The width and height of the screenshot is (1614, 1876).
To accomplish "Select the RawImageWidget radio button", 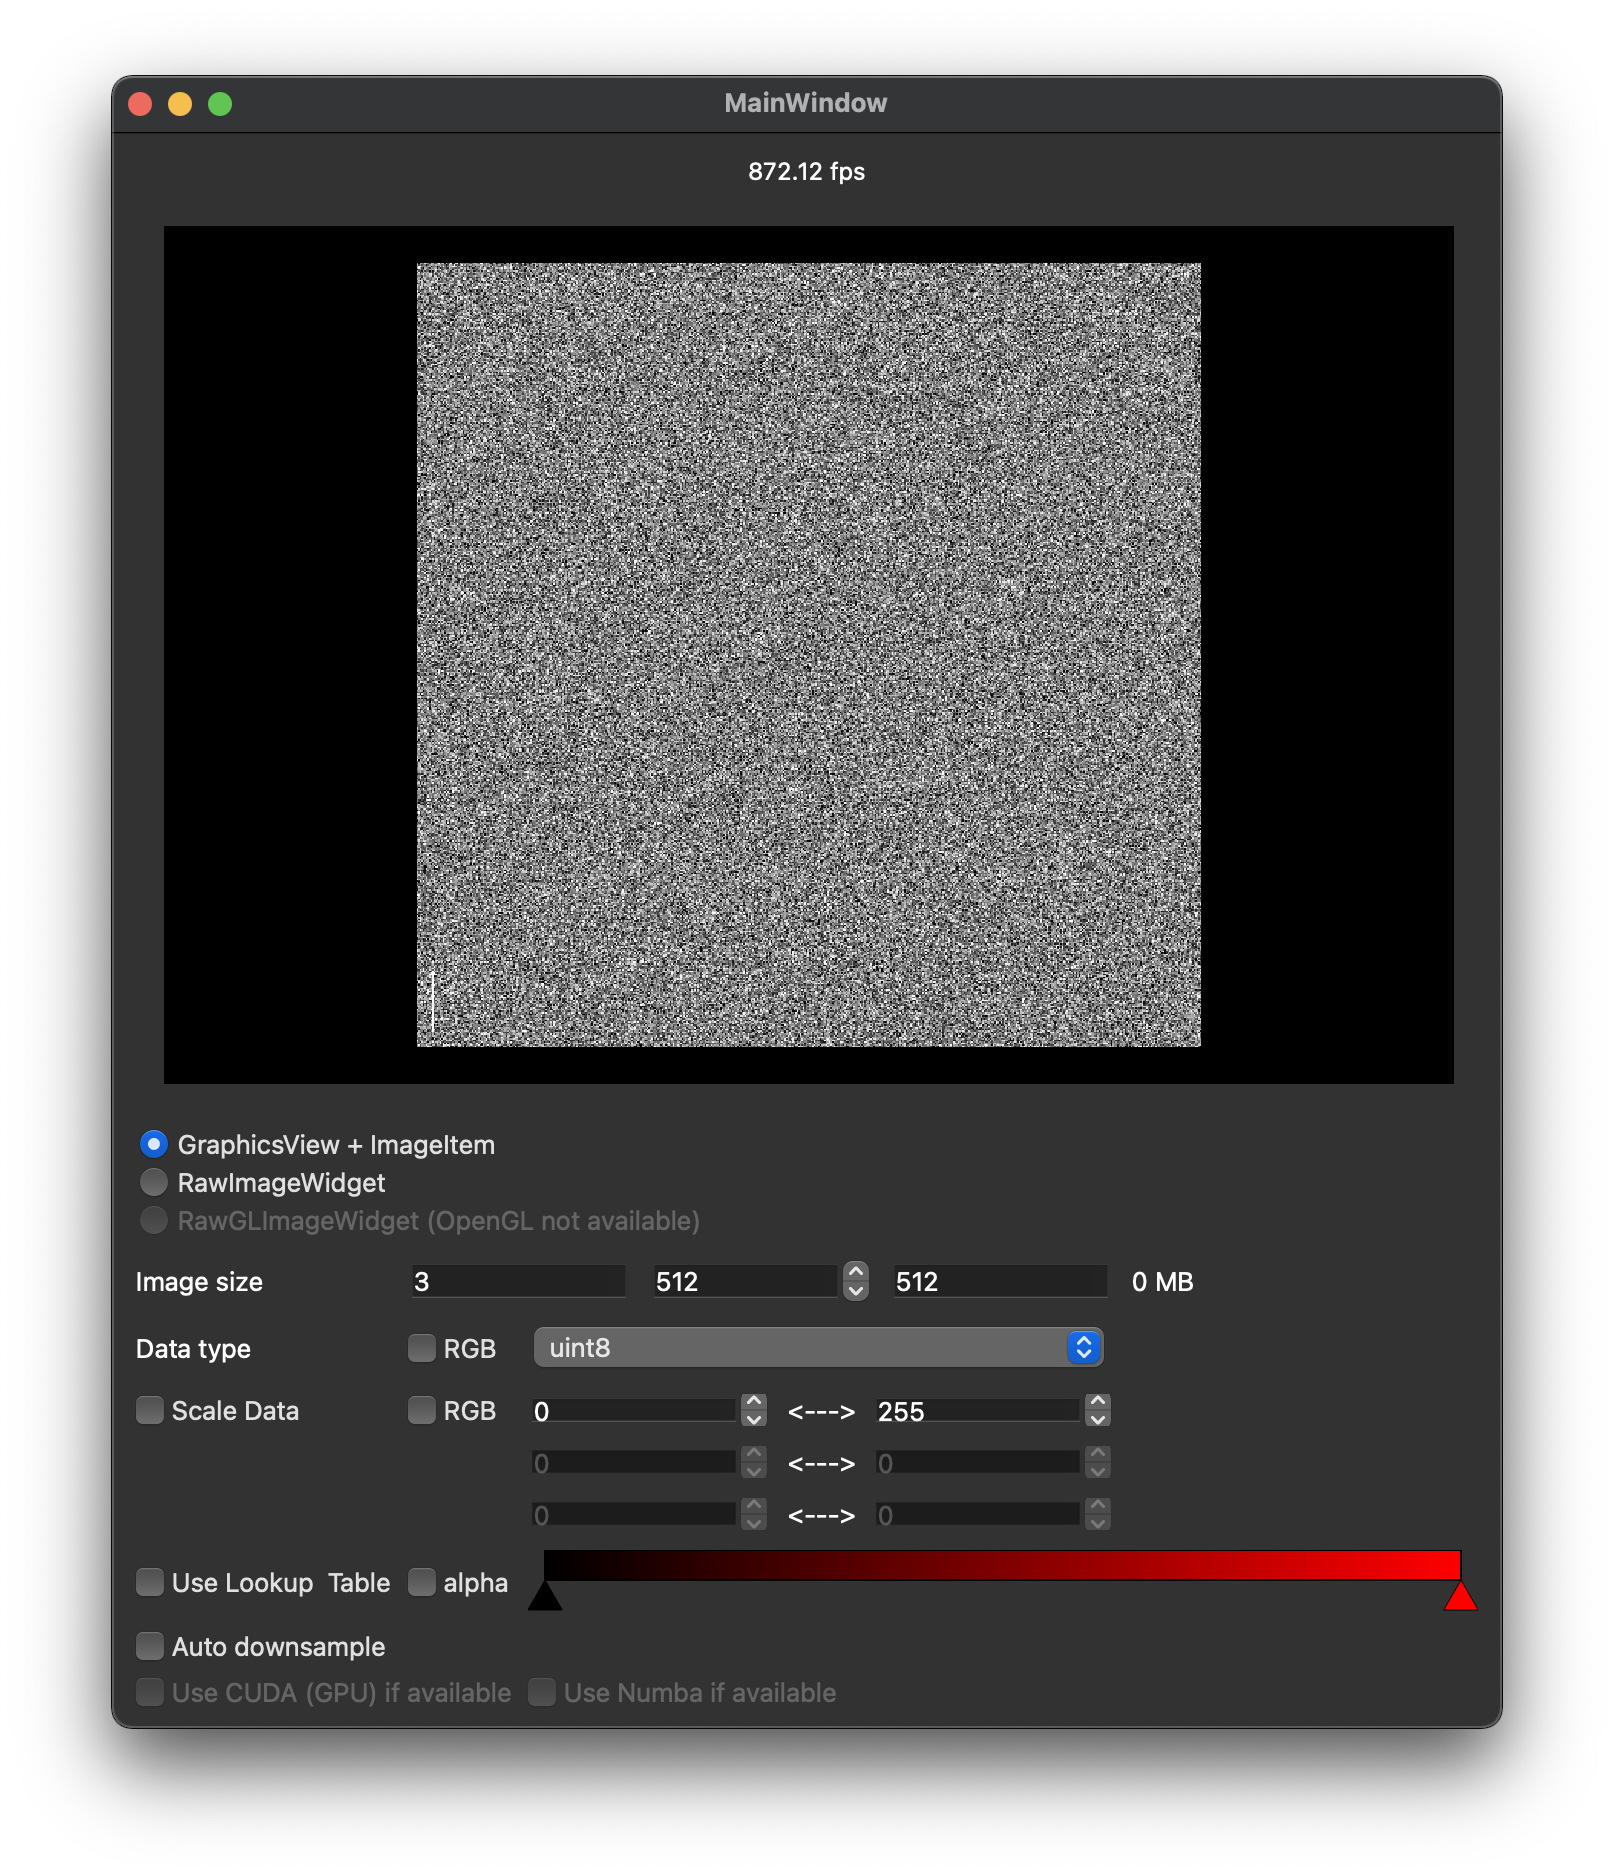I will pos(155,1182).
